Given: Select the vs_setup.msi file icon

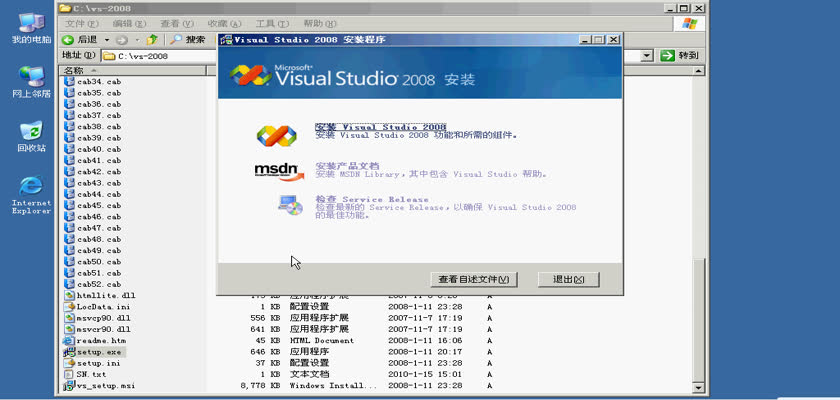Looking at the screenshot, I should [69, 386].
